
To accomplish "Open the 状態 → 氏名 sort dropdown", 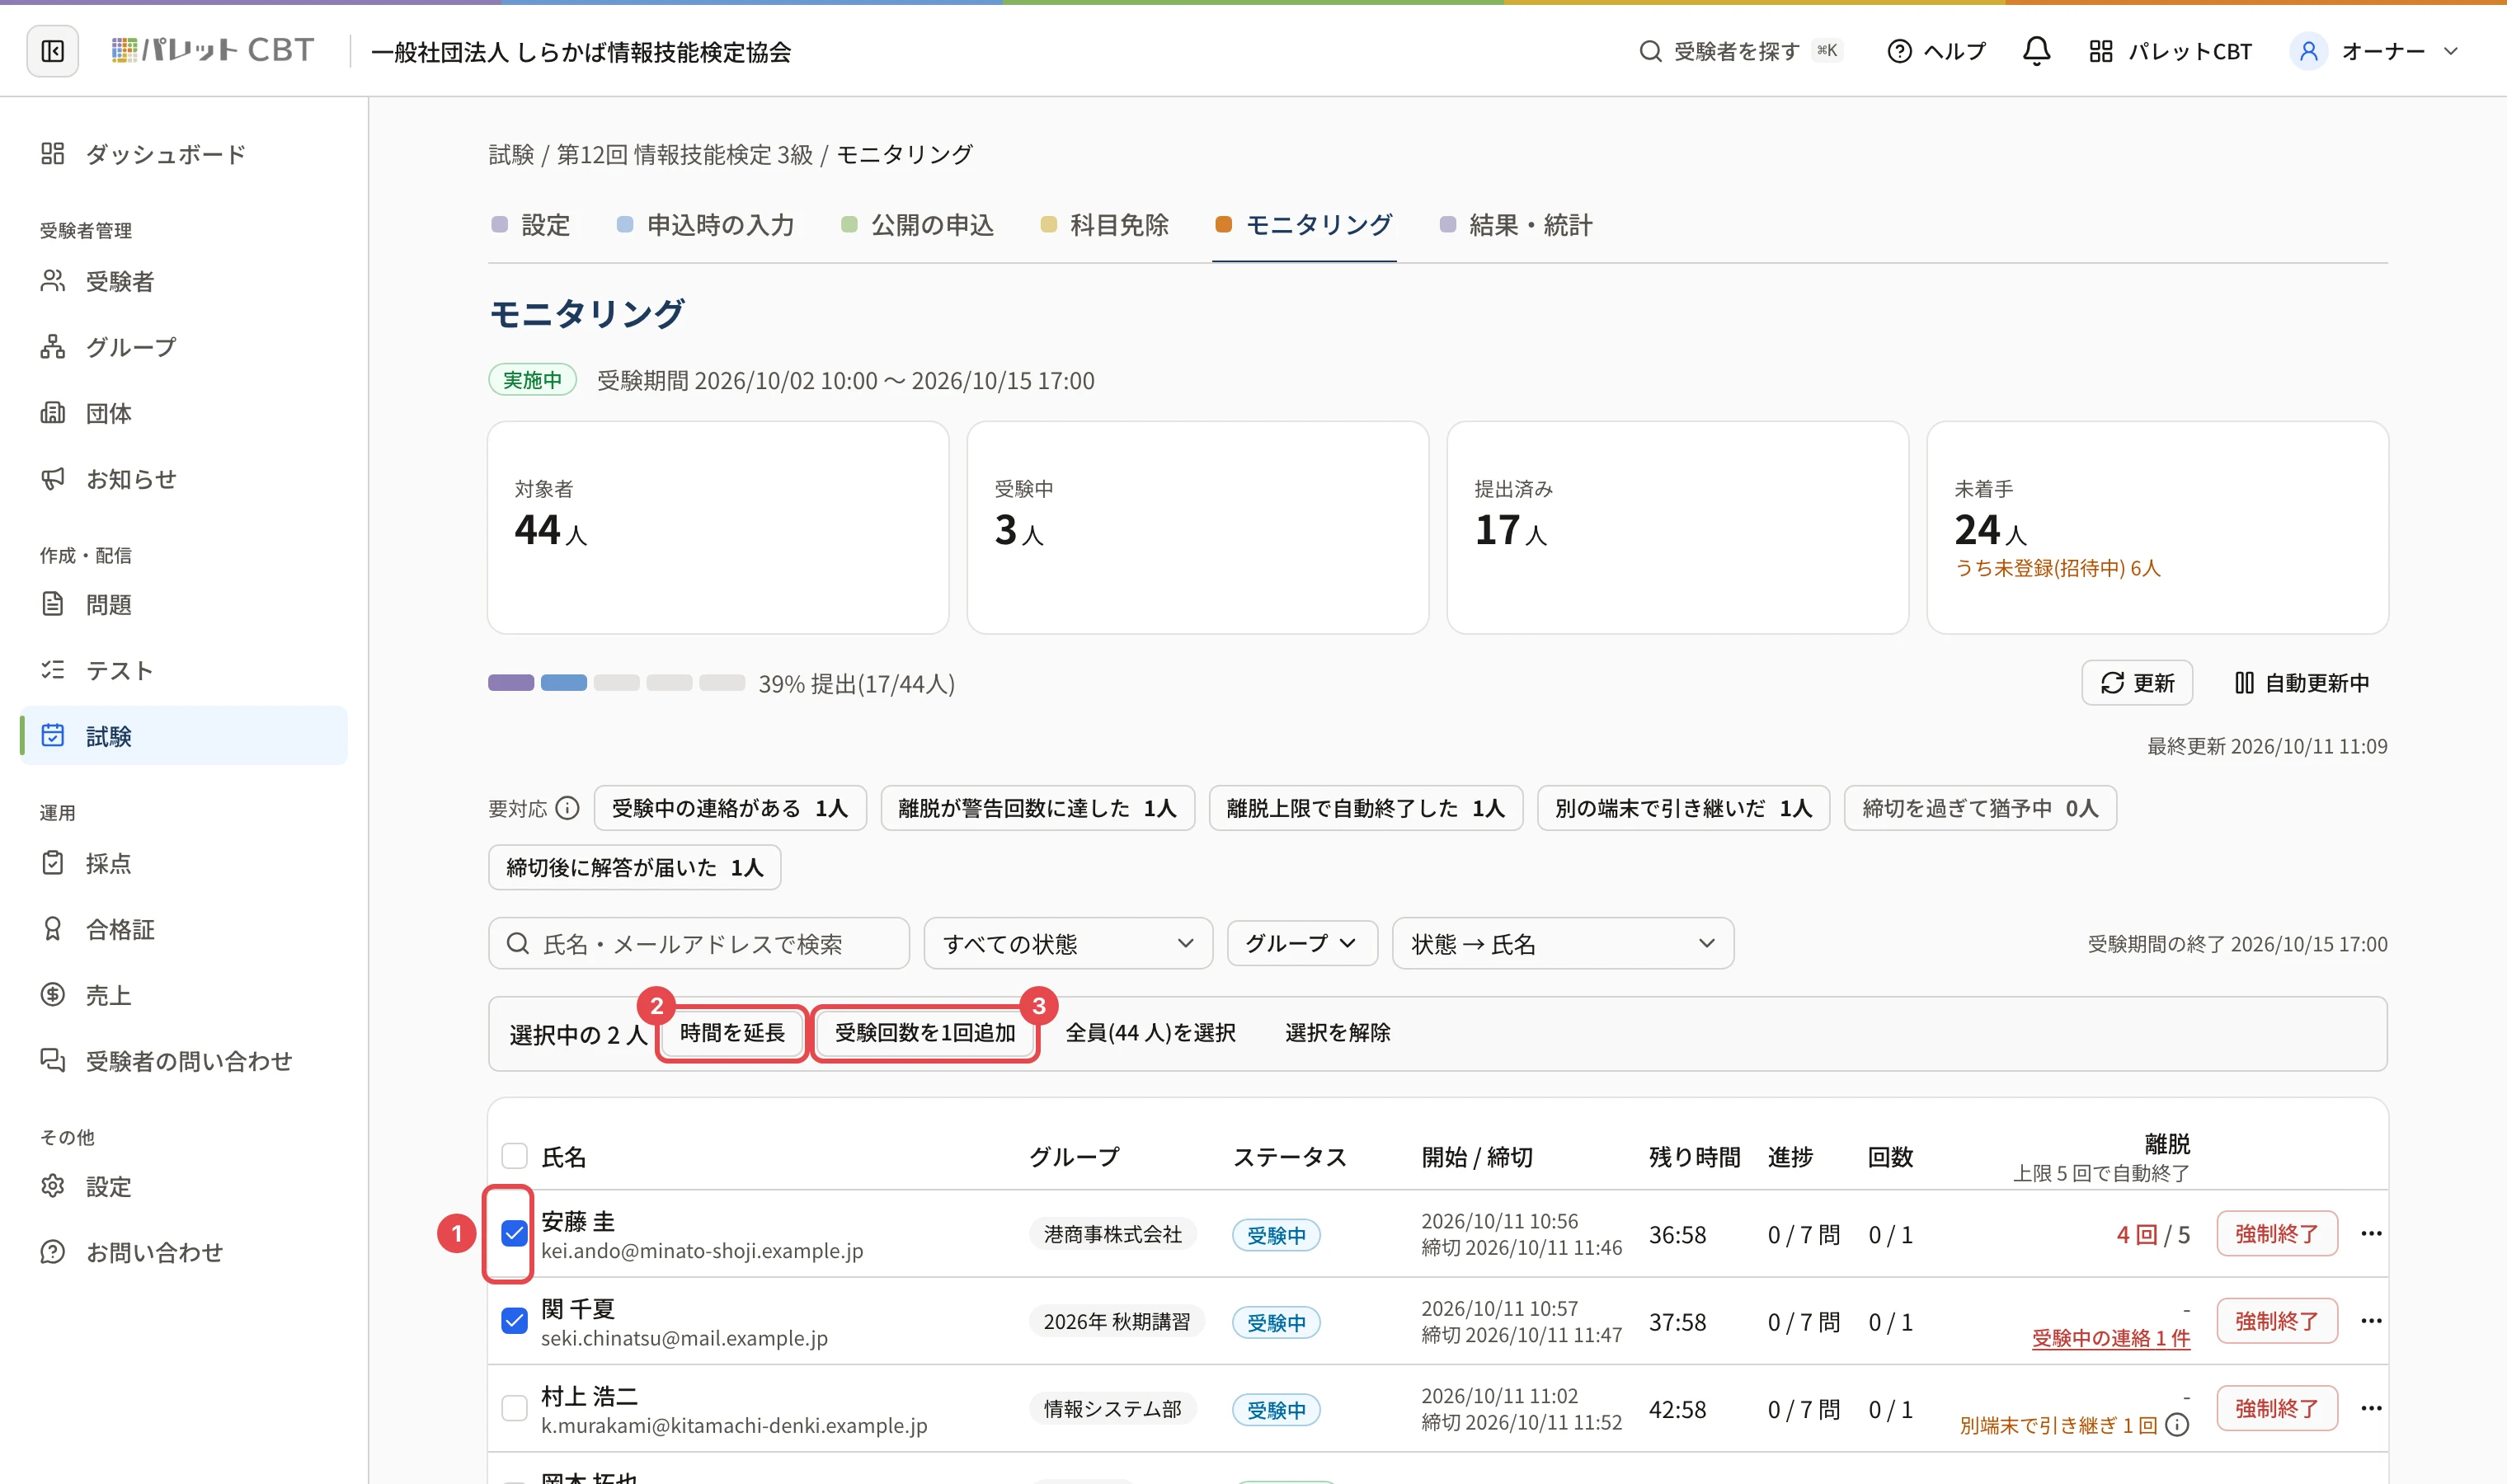I will click(1563, 943).
